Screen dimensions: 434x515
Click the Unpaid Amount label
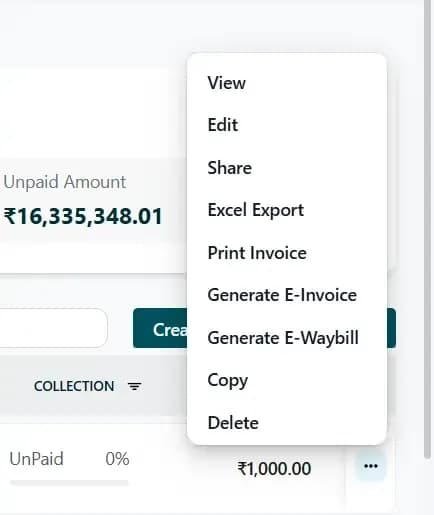click(65, 182)
